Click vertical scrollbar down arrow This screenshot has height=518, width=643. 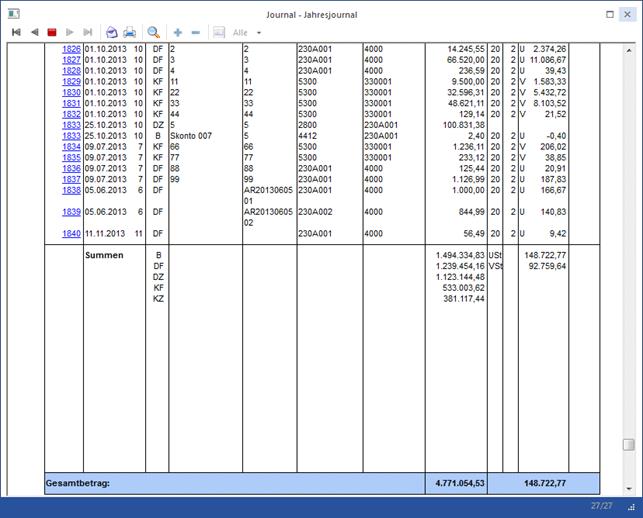coord(628,490)
